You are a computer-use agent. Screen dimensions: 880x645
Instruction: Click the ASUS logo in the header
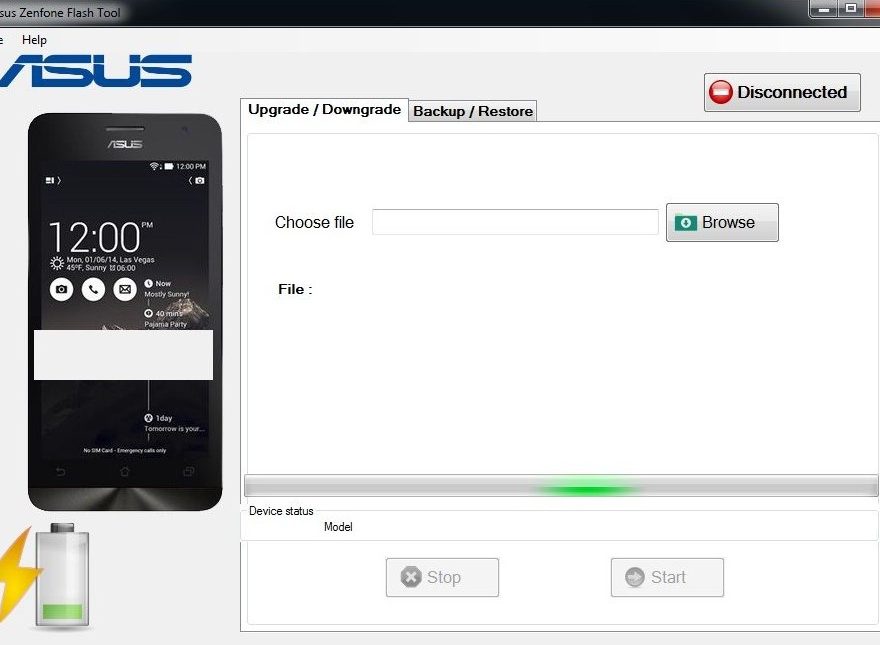coord(95,71)
